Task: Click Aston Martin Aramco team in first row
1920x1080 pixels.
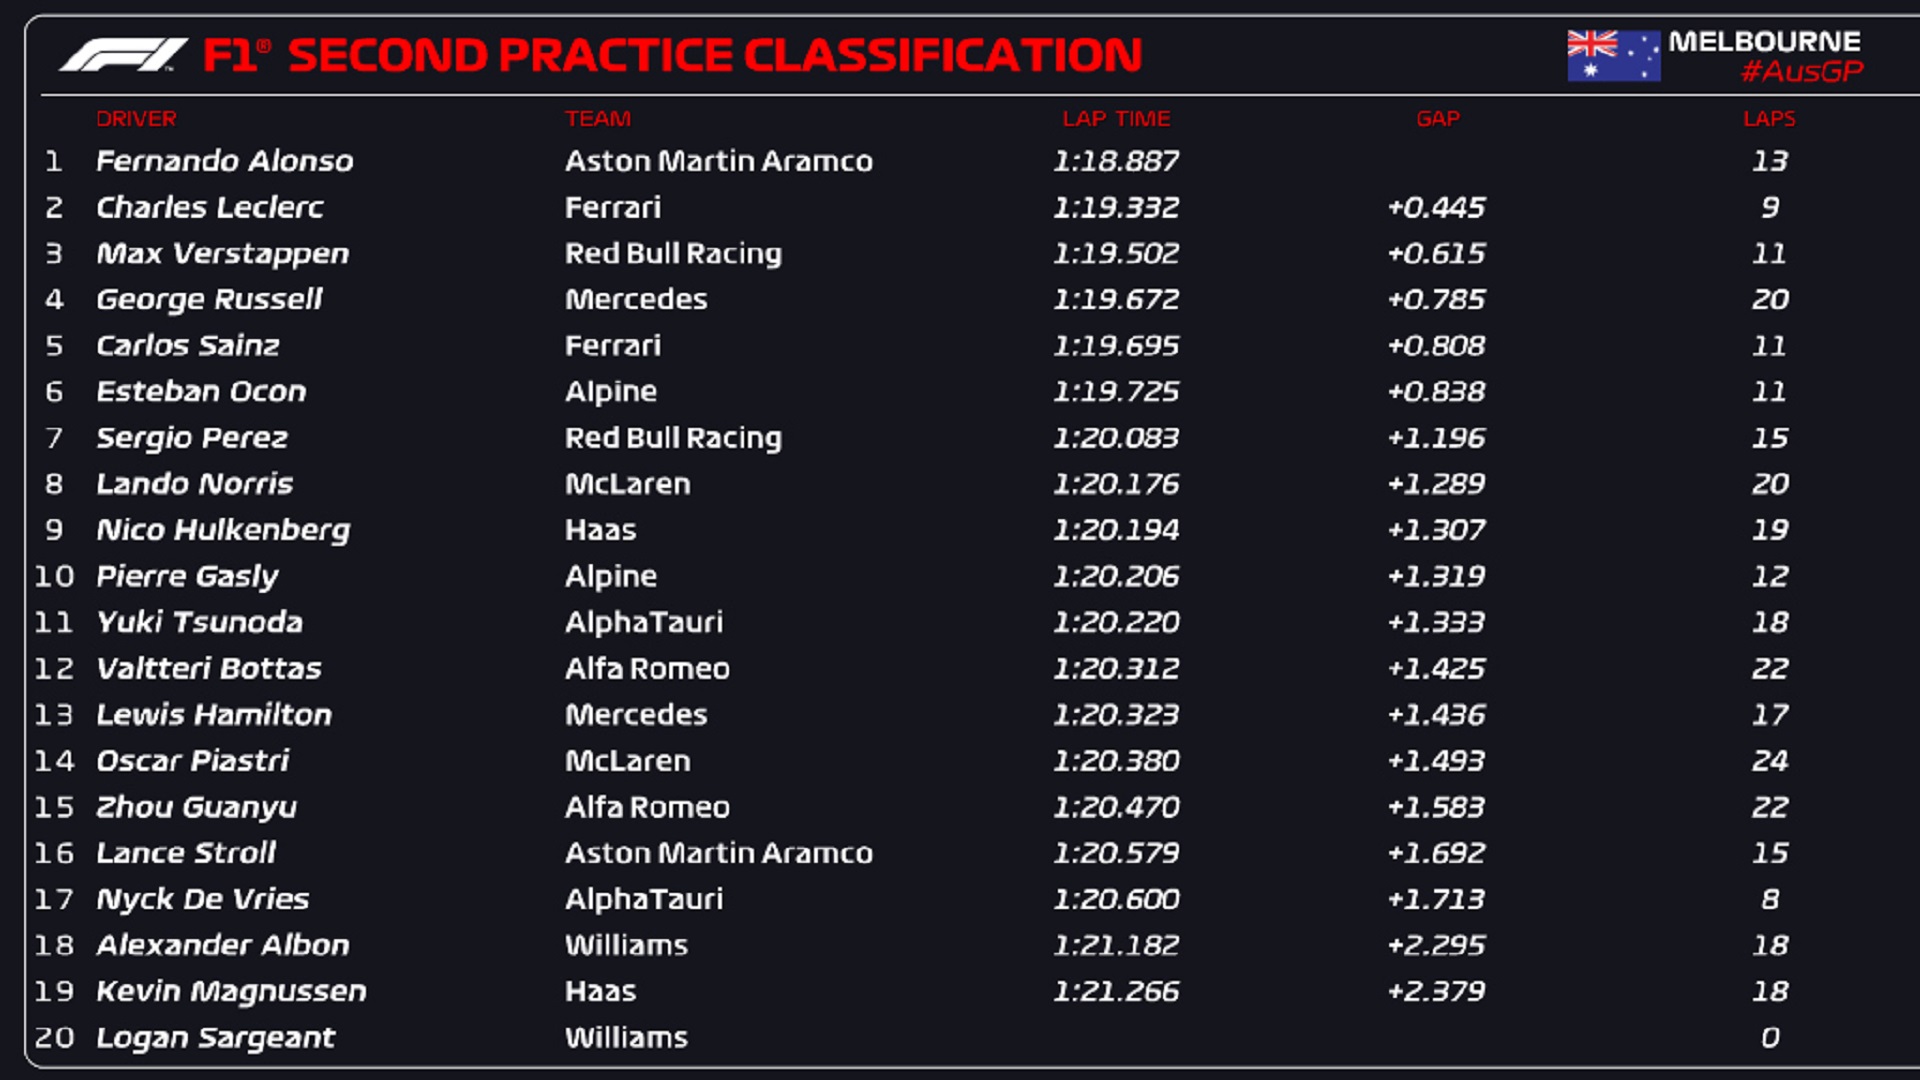Action: coord(719,161)
